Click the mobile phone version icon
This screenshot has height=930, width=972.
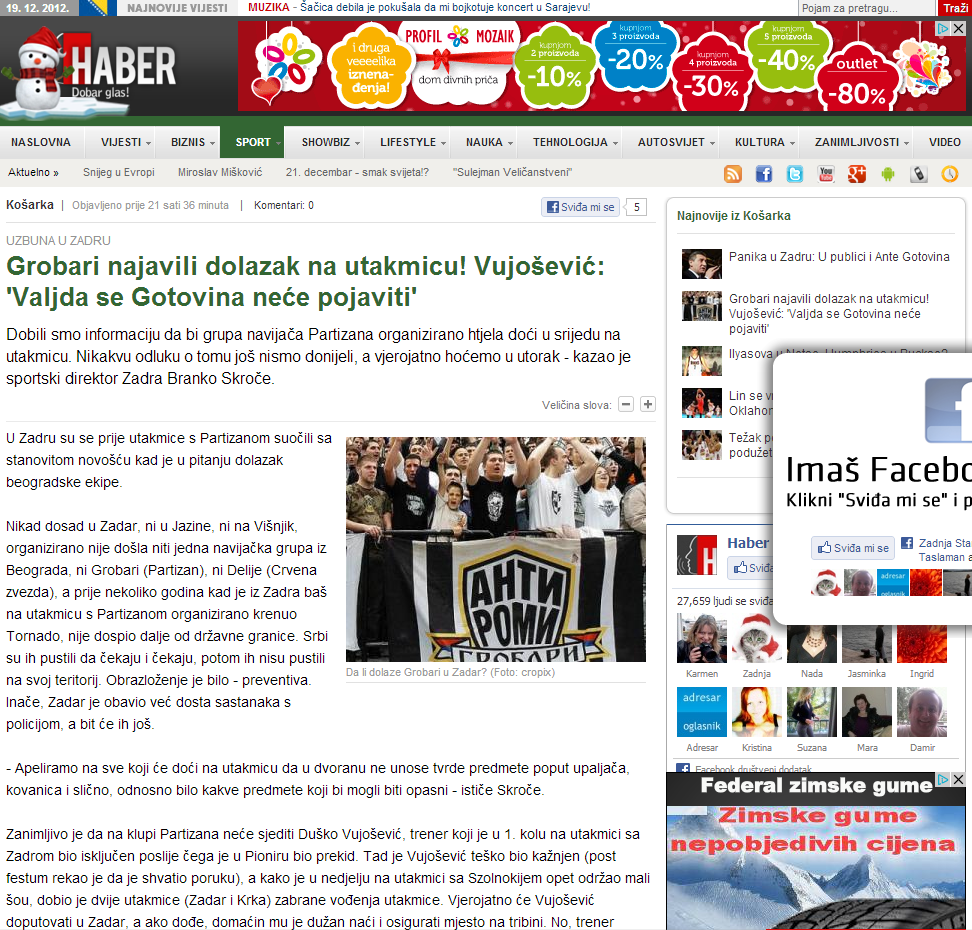(918, 174)
